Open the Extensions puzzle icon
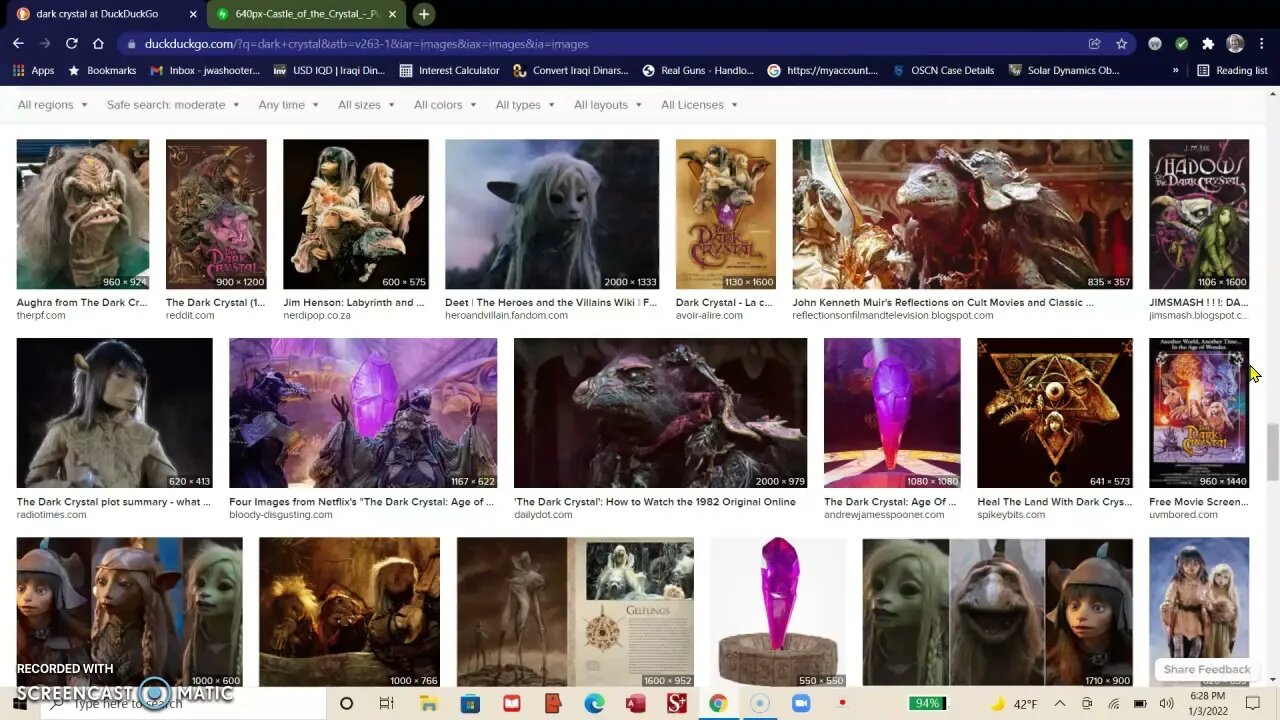 click(1208, 44)
